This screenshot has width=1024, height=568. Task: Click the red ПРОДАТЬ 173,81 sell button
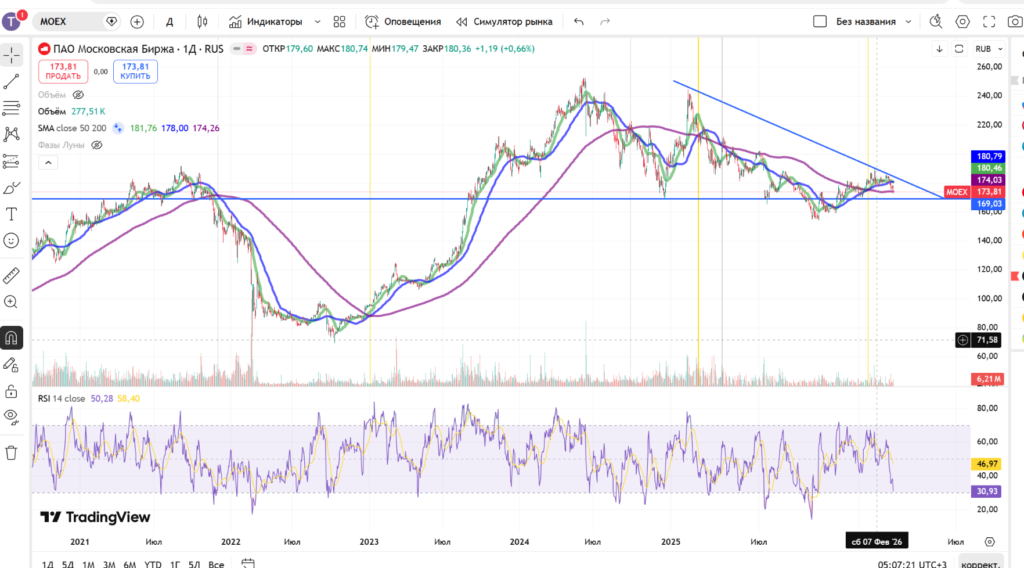[63, 71]
